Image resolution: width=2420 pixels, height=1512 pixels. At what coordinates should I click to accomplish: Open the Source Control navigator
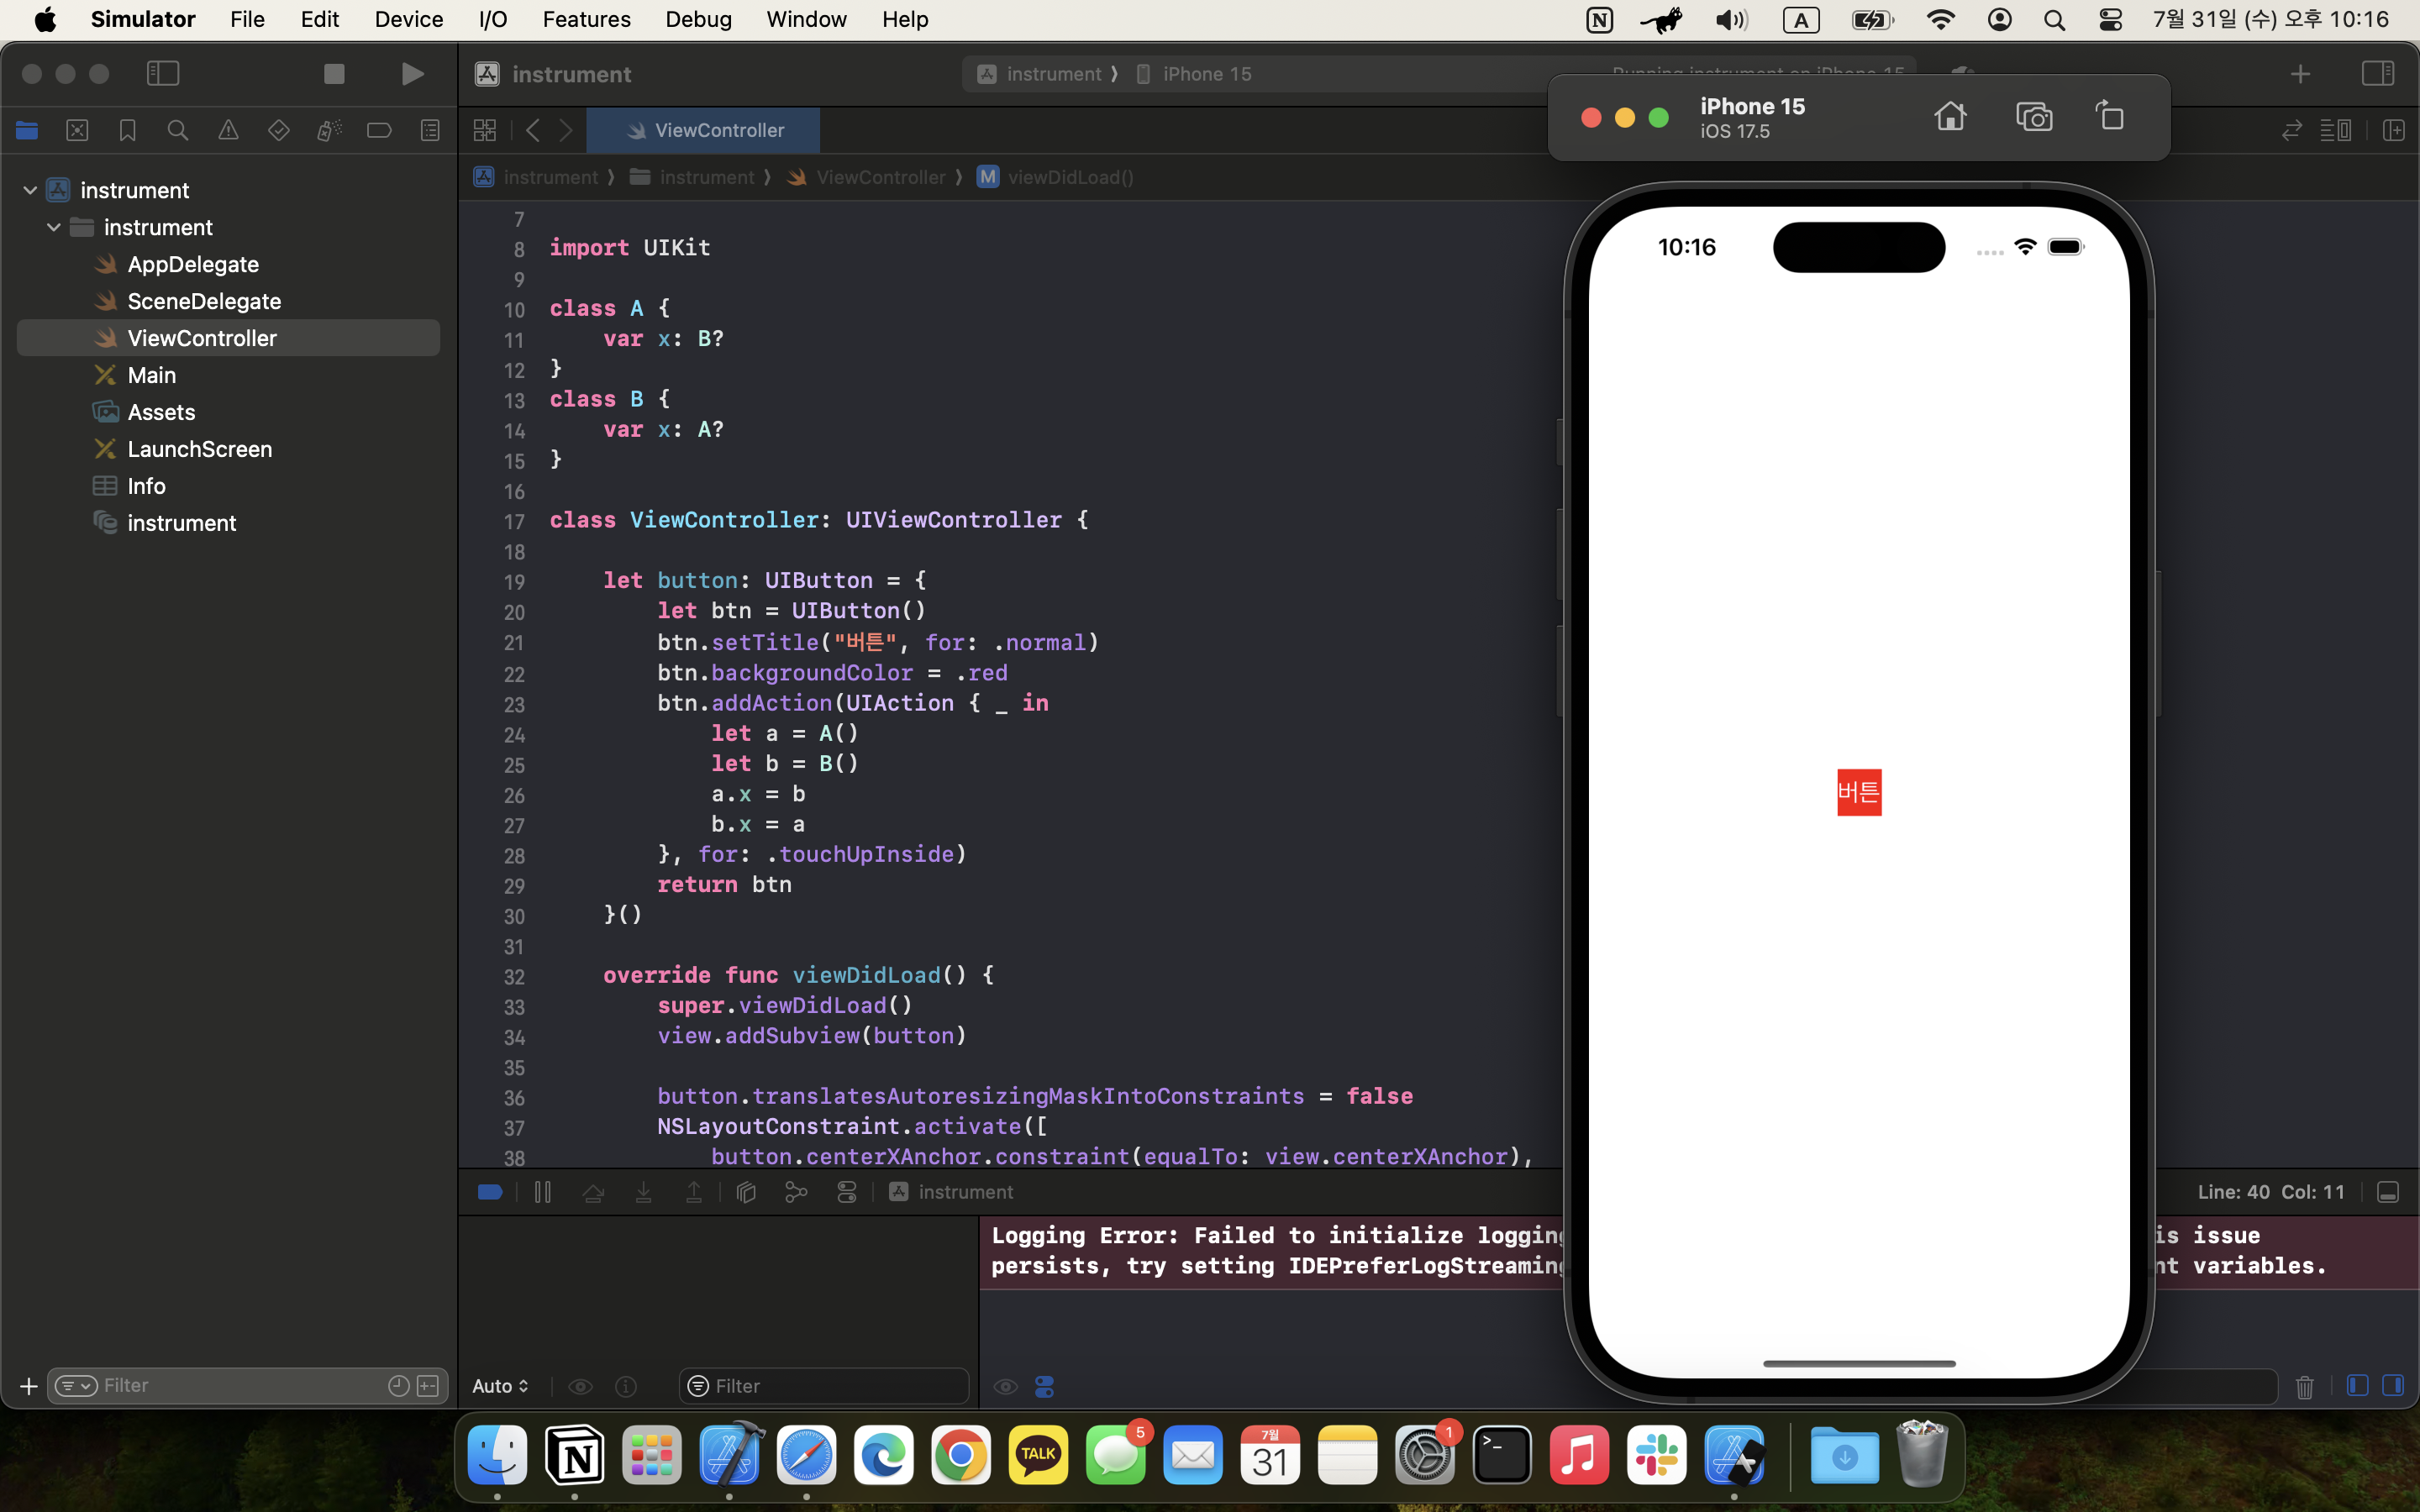click(77, 130)
